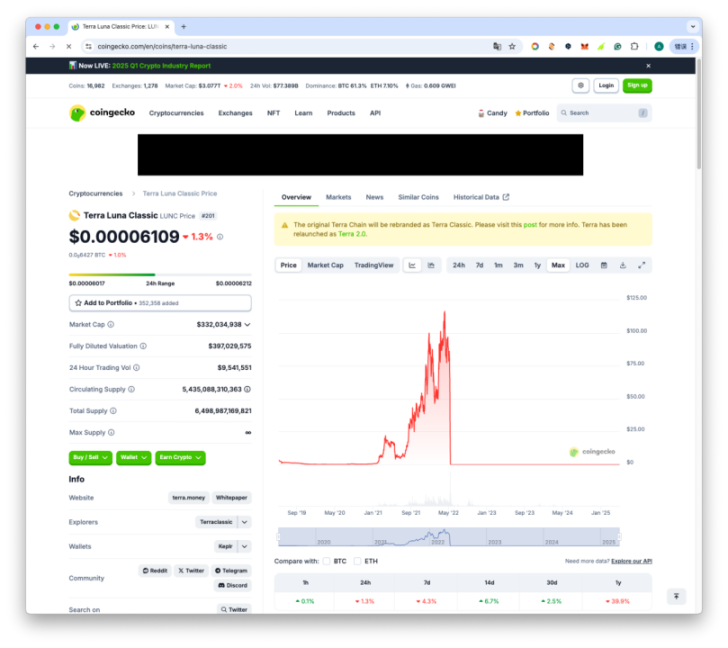
Task: Open the Learn nav item
Action: [303, 113]
